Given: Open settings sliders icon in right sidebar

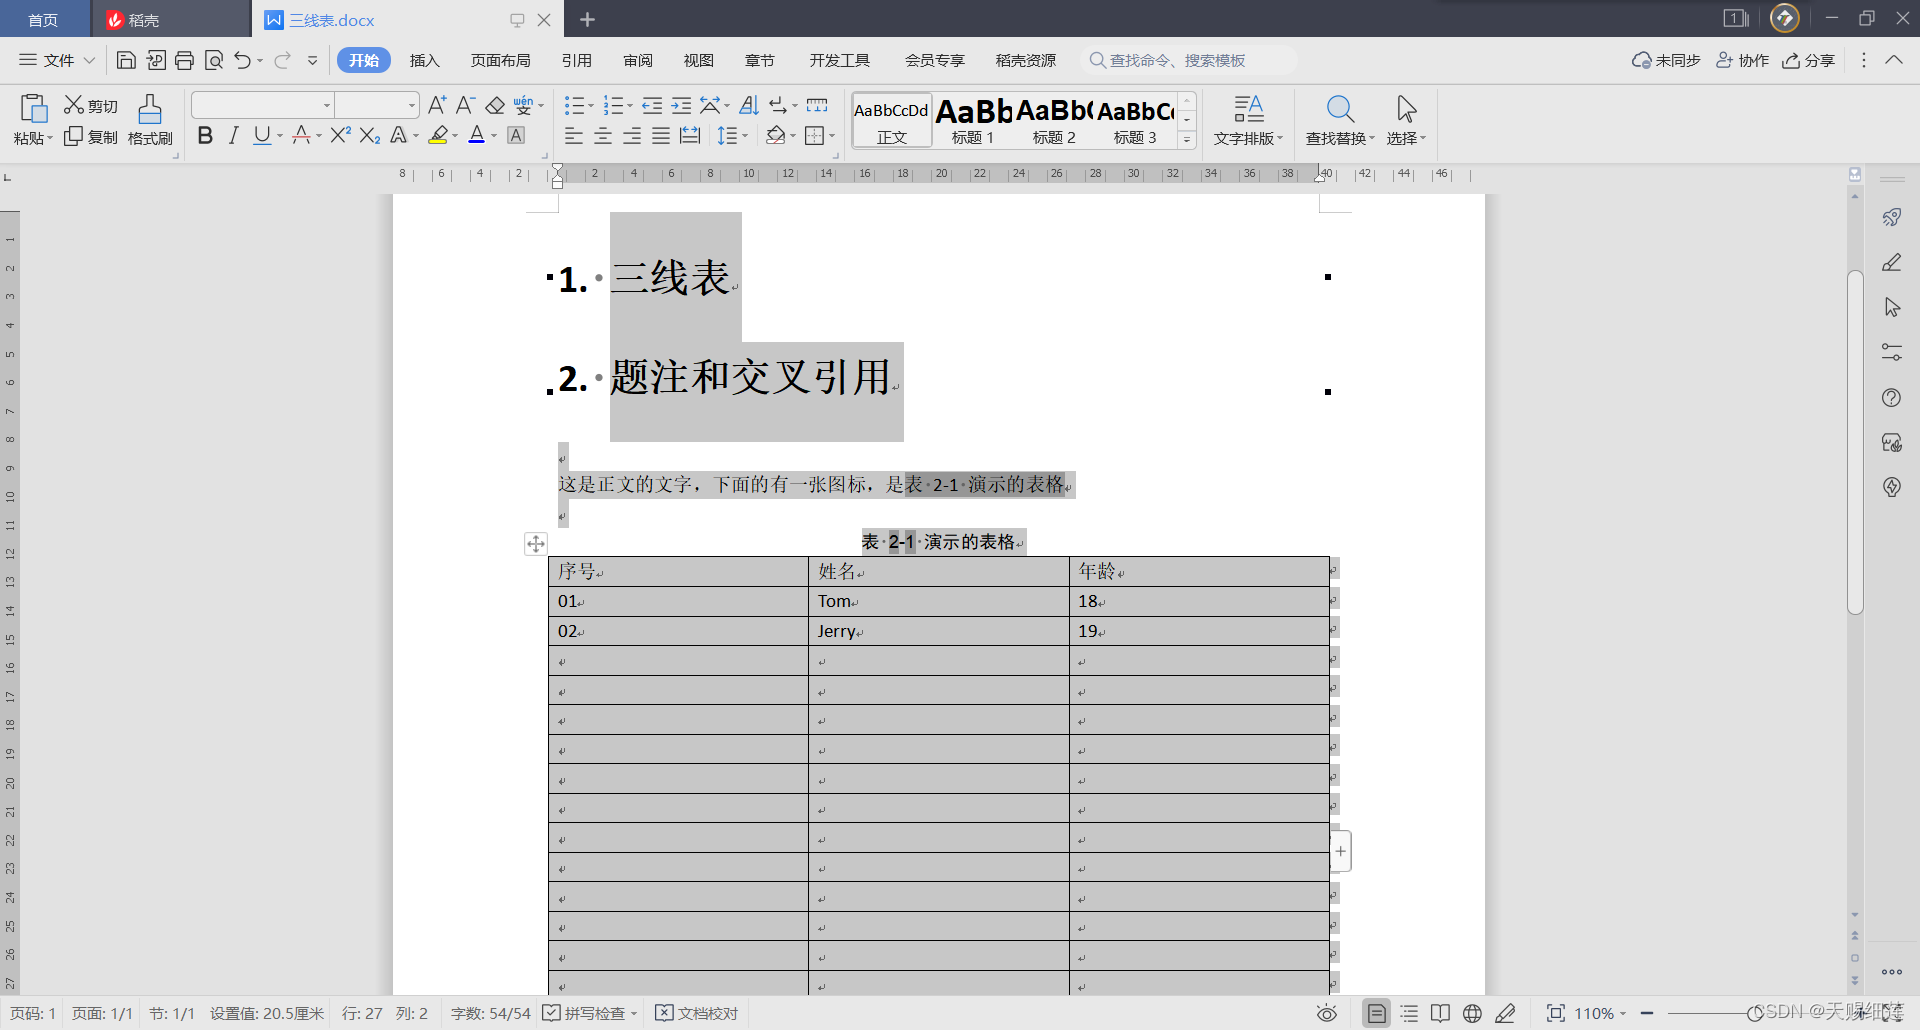Looking at the screenshot, I should click(x=1891, y=352).
